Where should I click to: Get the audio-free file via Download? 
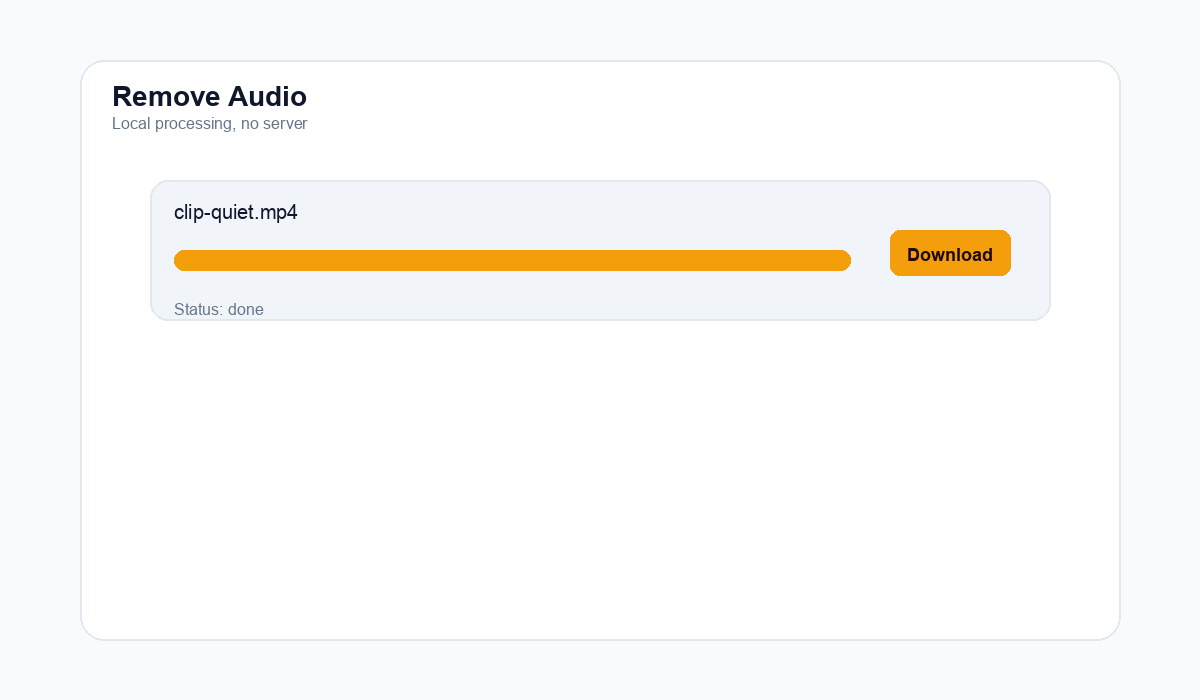tap(950, 254)
